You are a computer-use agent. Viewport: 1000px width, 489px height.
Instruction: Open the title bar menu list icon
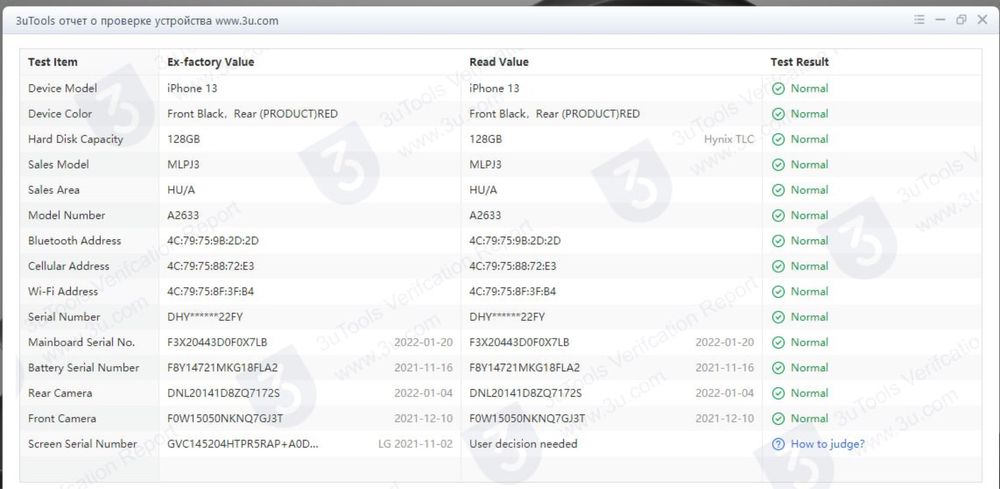pyautogui.click(x=919, y=20)
